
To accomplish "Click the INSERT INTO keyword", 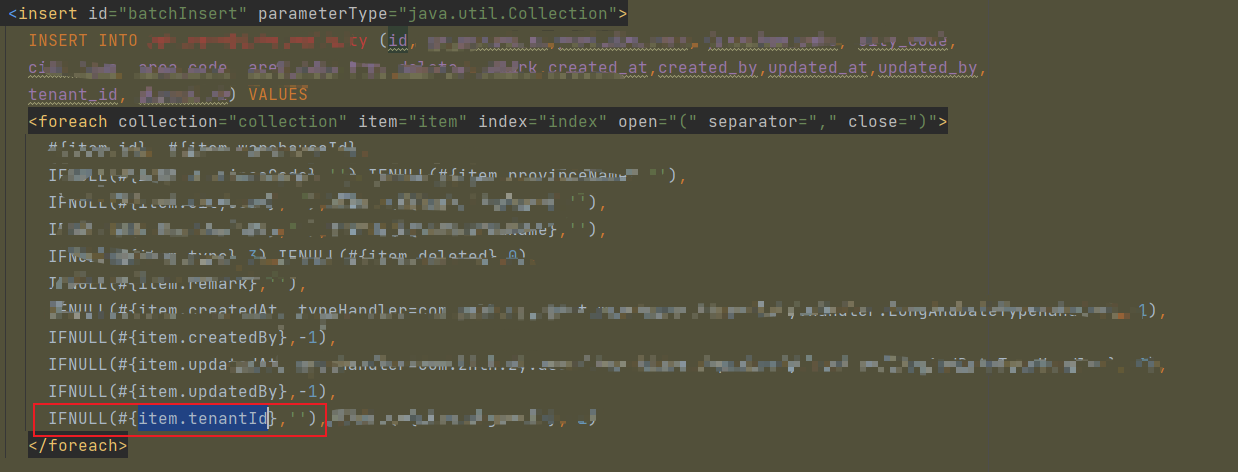I will coord(83,41).
